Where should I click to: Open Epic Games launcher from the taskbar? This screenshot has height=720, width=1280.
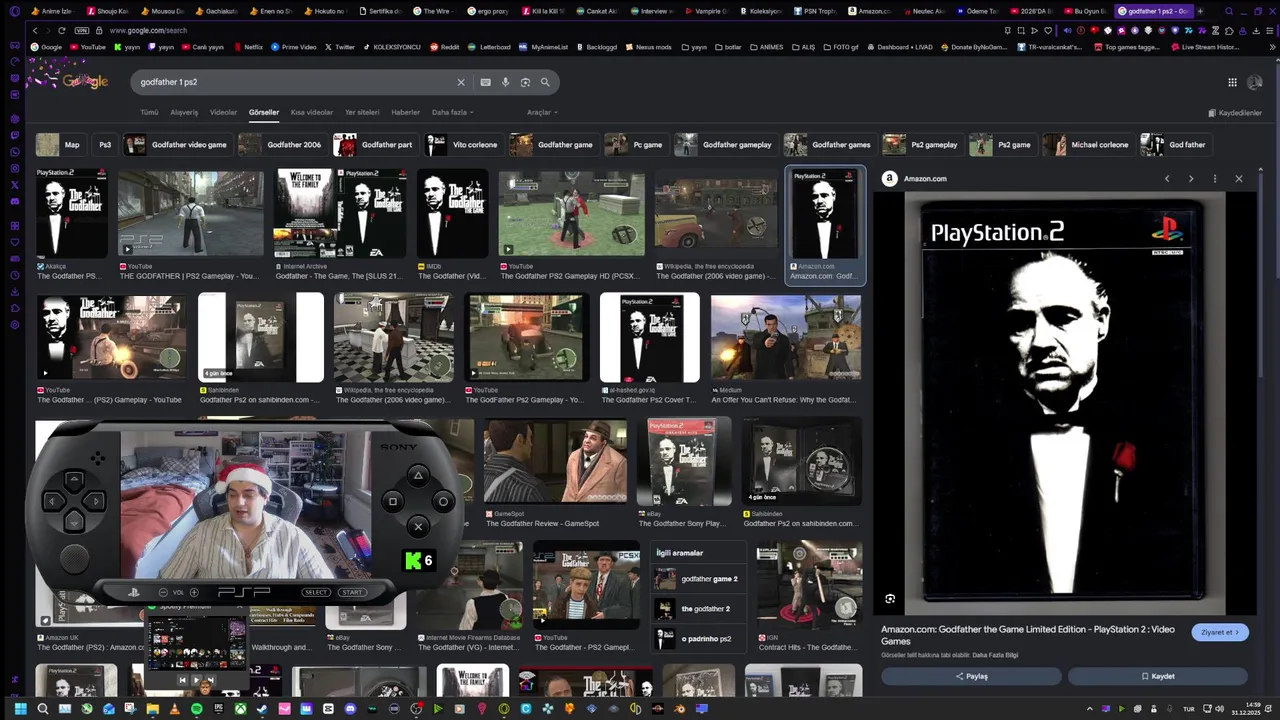(218, 709)
